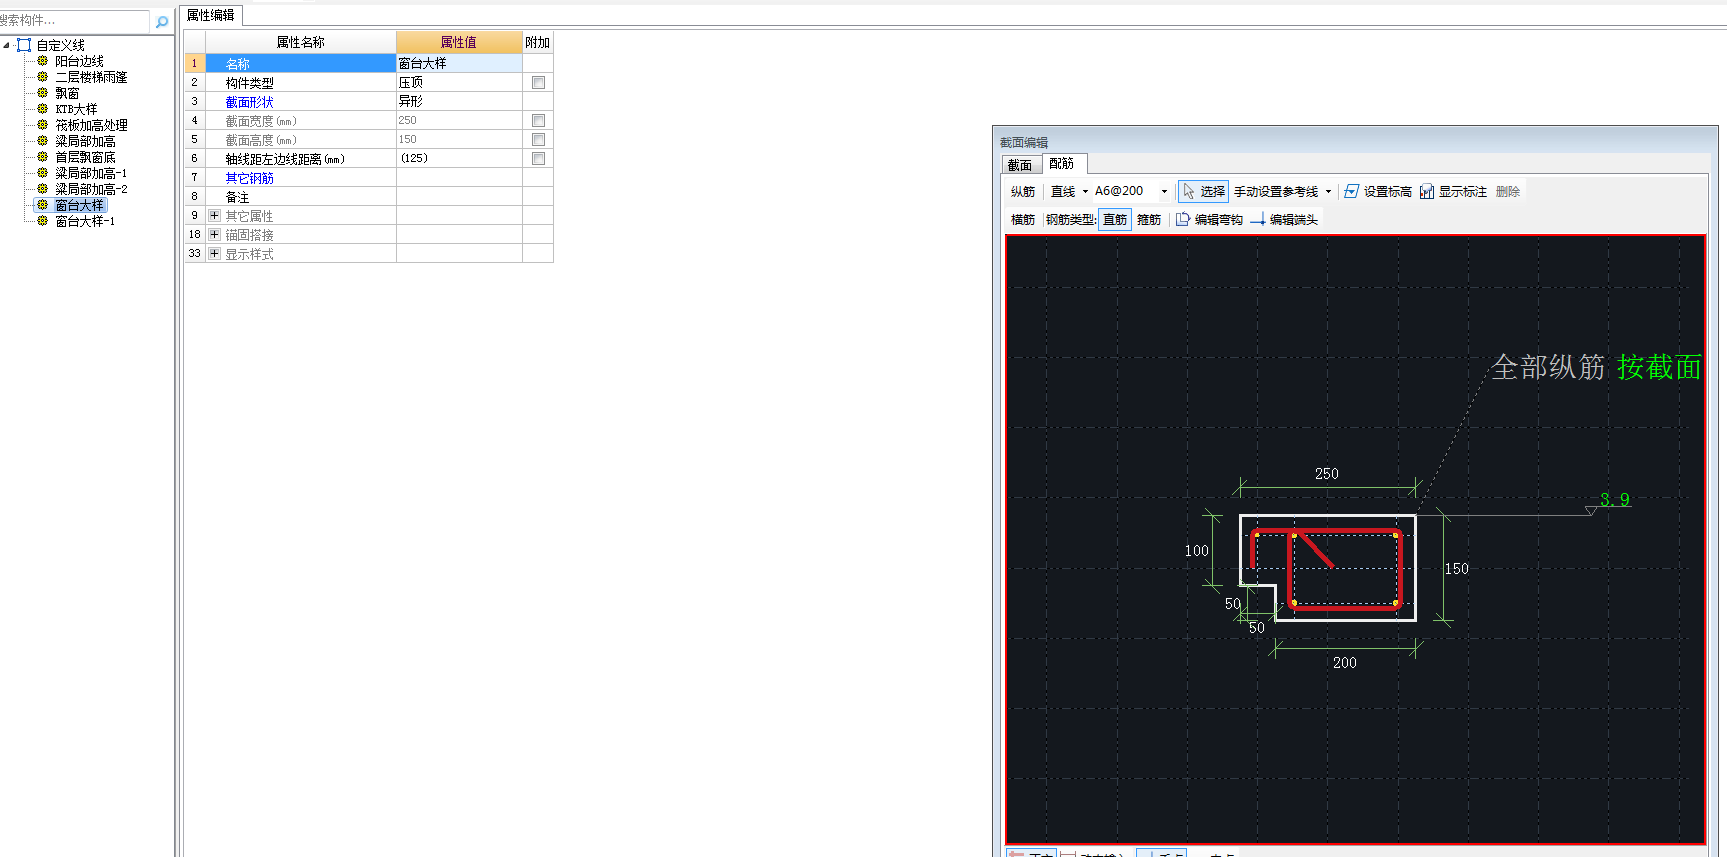Viewport: 1727px width, 857px height.
Task: Click the 编辑端头 end editing tool
Action: pos(1284,219)
